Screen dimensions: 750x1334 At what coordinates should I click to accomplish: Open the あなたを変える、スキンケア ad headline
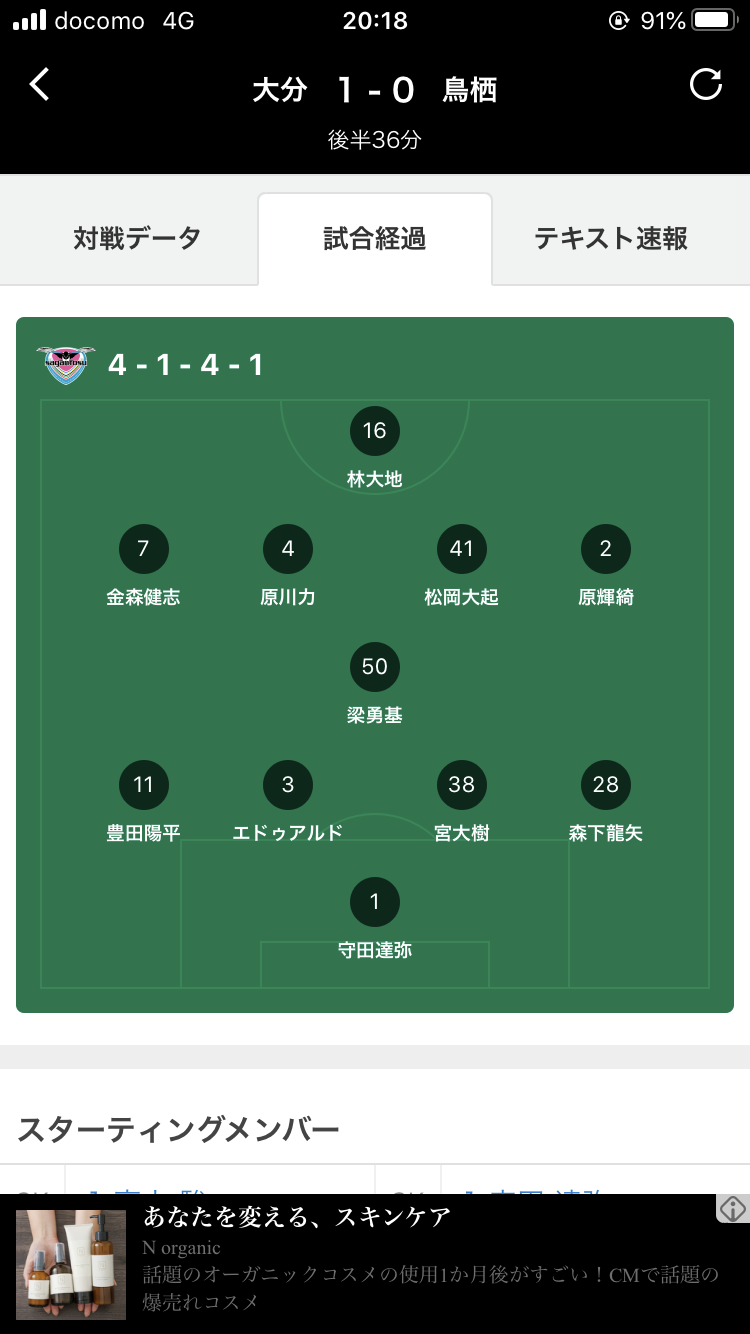297,1218
